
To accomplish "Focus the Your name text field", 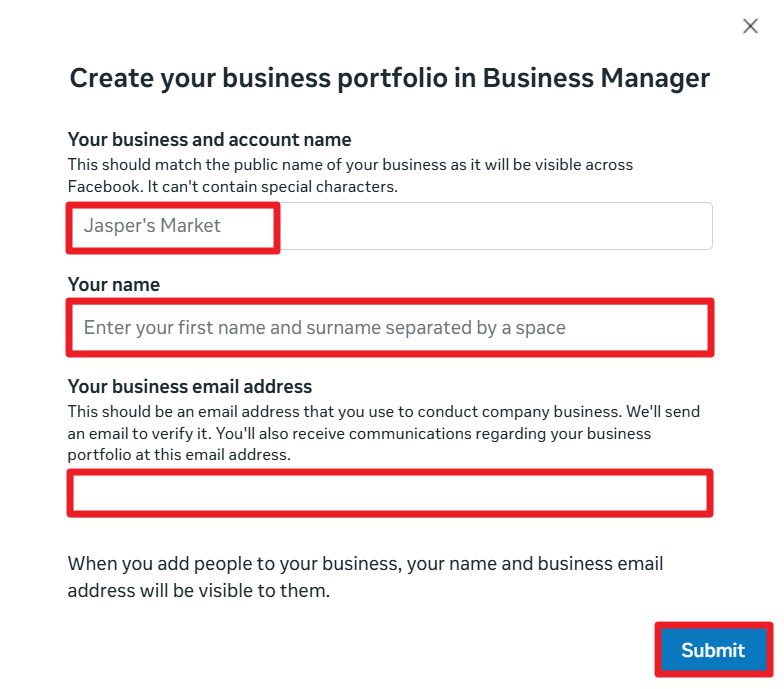I will click(x=390, y=327).
